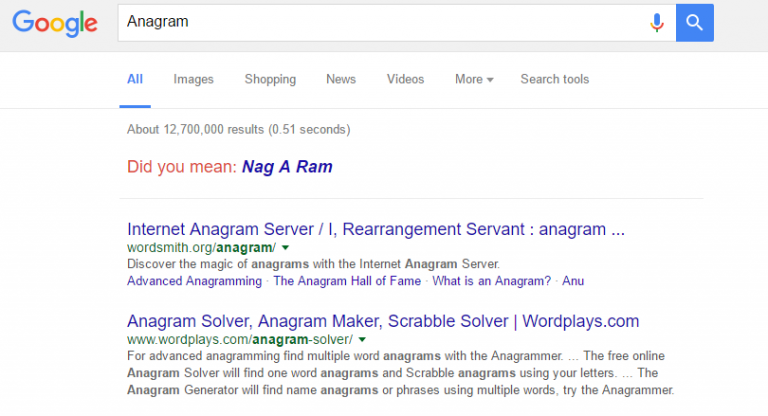This screenshot has width=768, height=416.
Task: Click the search box containing Anagram
Action: point(397,23)
